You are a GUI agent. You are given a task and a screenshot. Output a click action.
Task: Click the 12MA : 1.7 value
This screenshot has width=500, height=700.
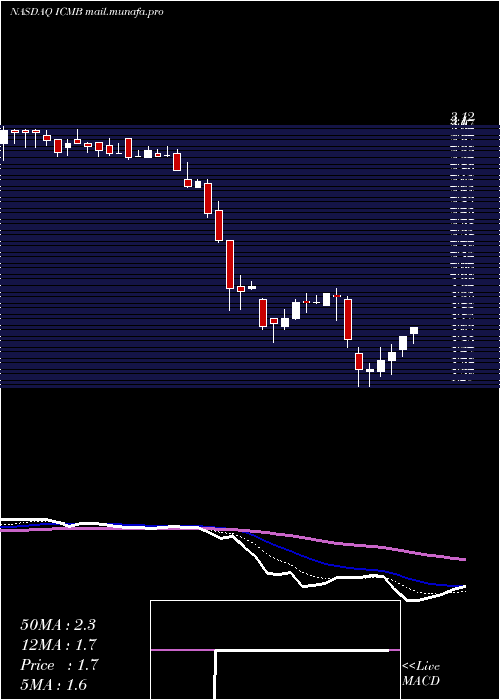click(58, 645)
